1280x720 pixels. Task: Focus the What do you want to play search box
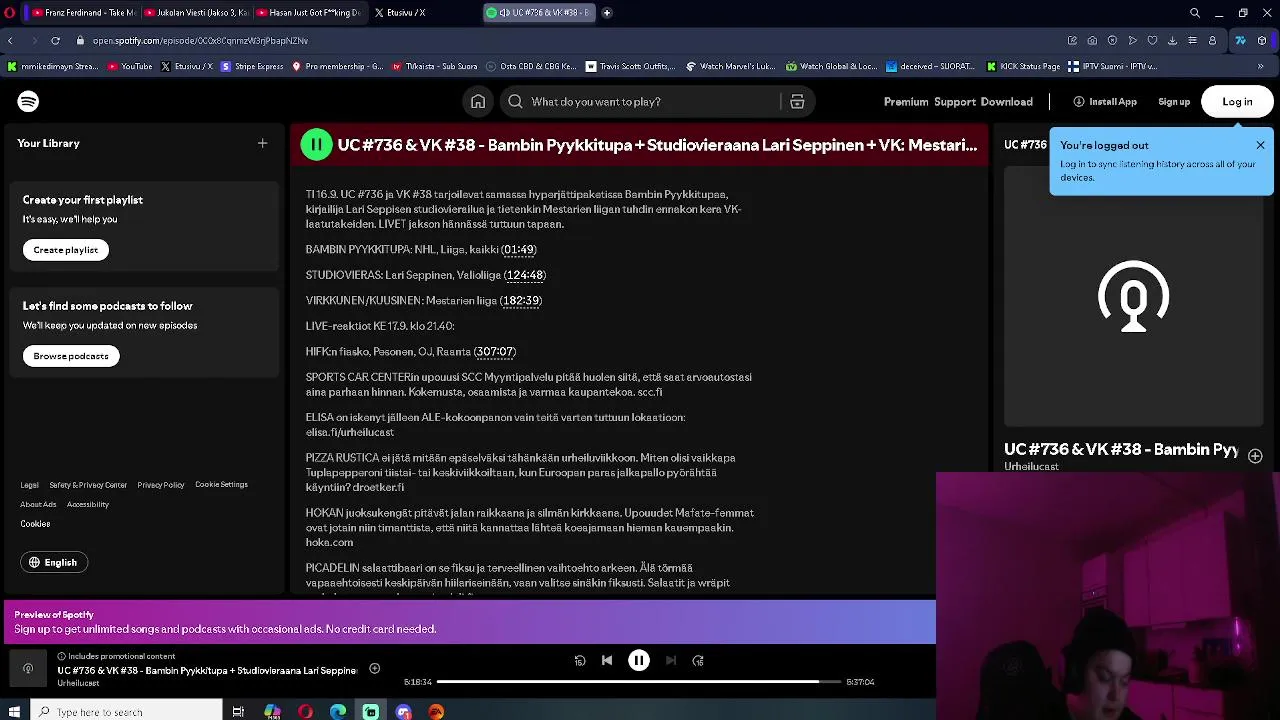[640, 101]
